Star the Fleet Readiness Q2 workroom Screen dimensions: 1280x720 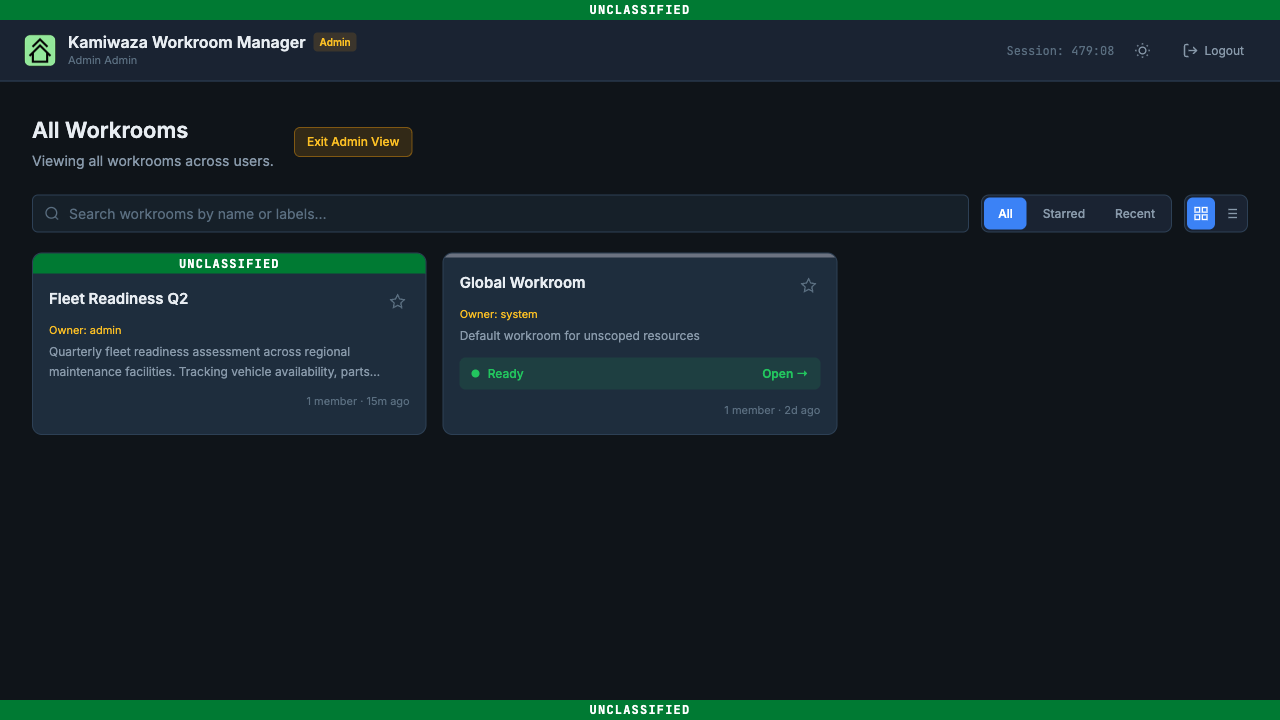pos(397,301)
